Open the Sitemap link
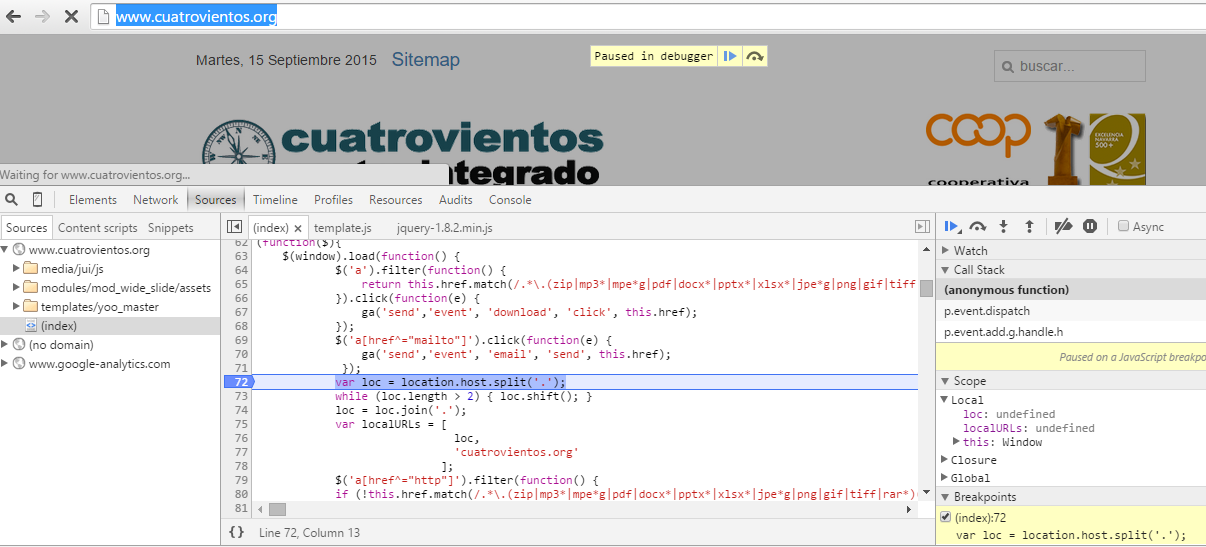The image size is (1206, 547). tap(426, 60)
